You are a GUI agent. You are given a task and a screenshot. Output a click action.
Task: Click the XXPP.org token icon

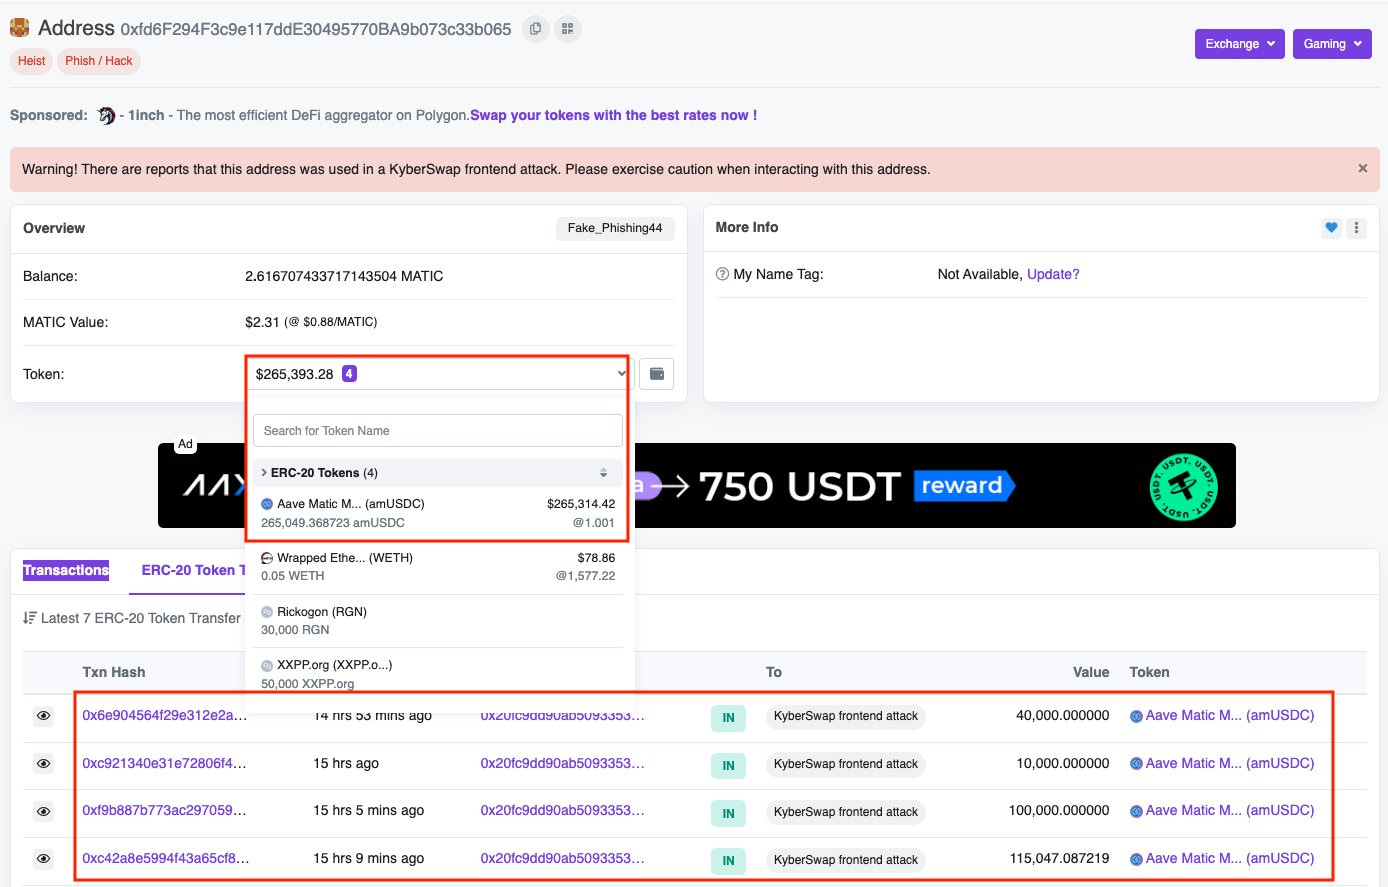(267, 665)
